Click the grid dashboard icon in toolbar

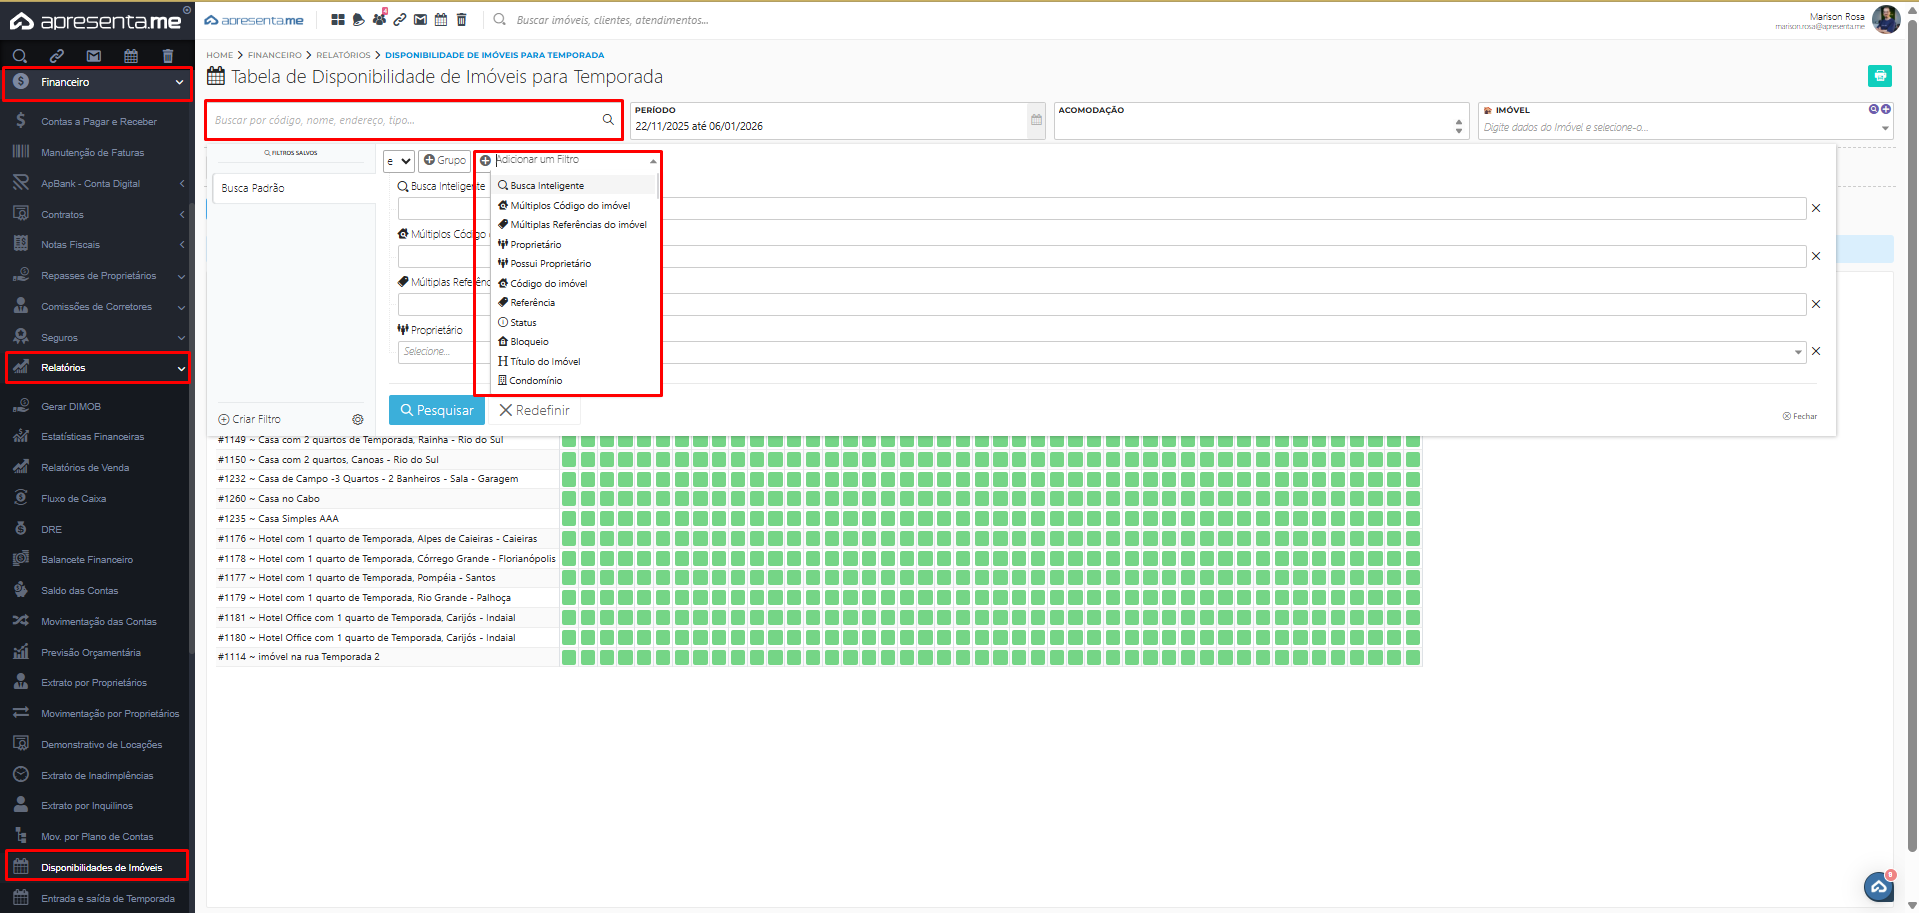click(x=337, y=20)
